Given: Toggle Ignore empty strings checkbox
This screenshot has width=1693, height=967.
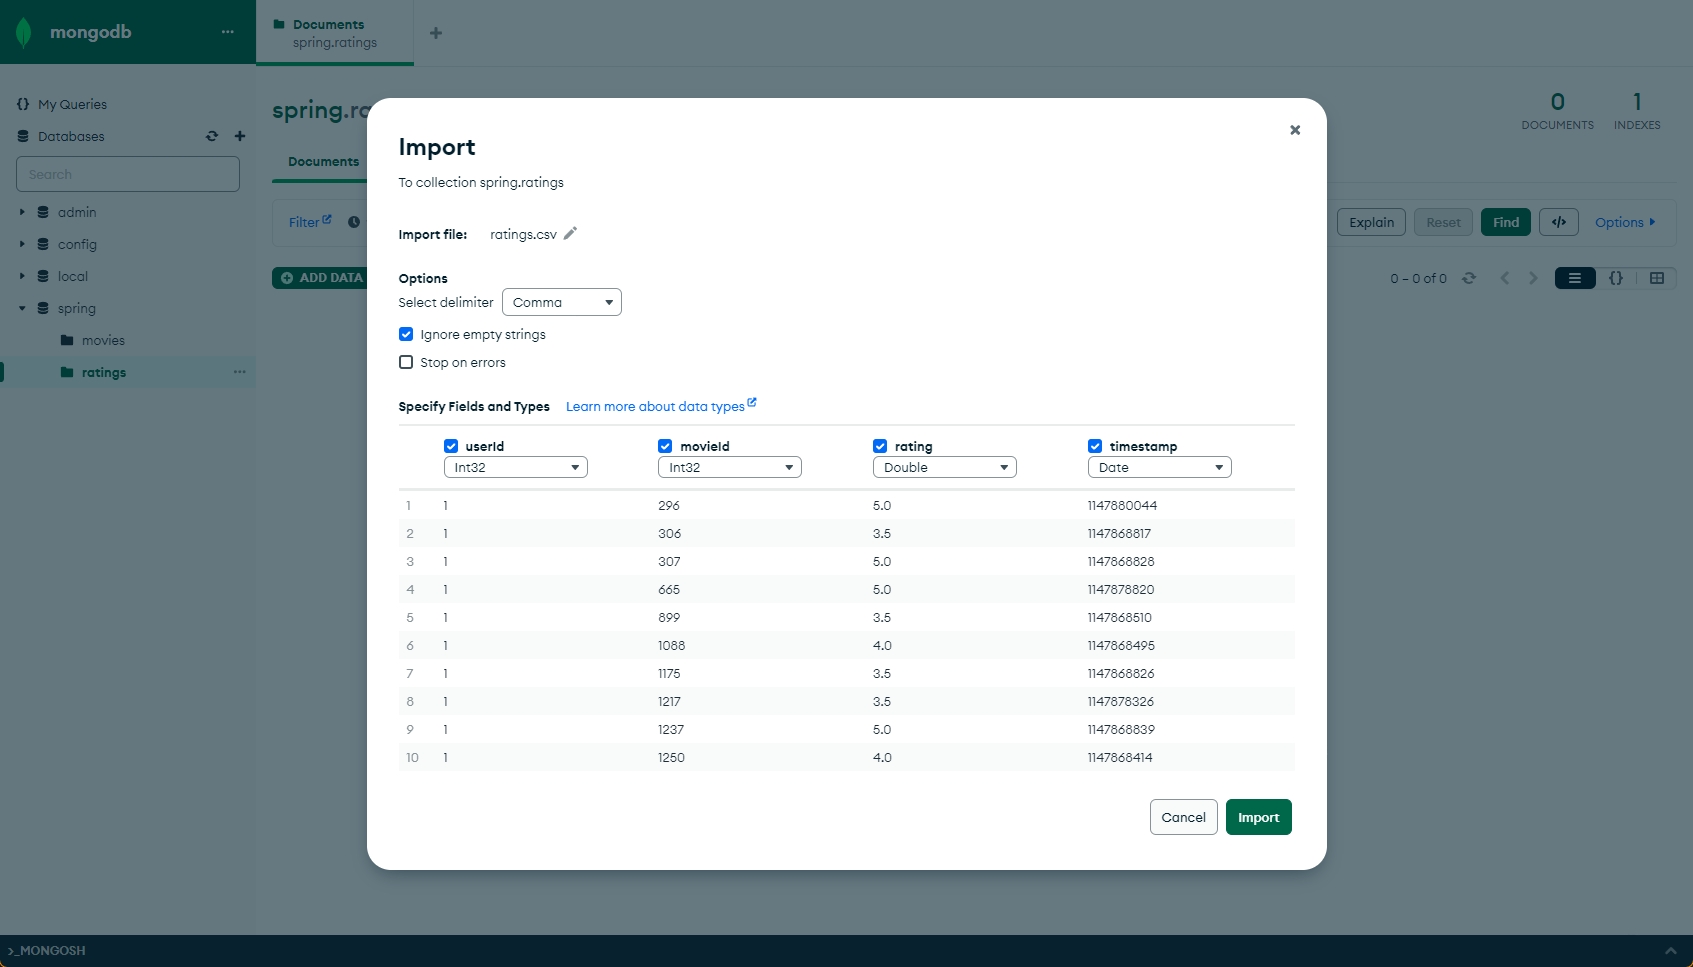Looking at the screenshot, I should click(406, 334).
